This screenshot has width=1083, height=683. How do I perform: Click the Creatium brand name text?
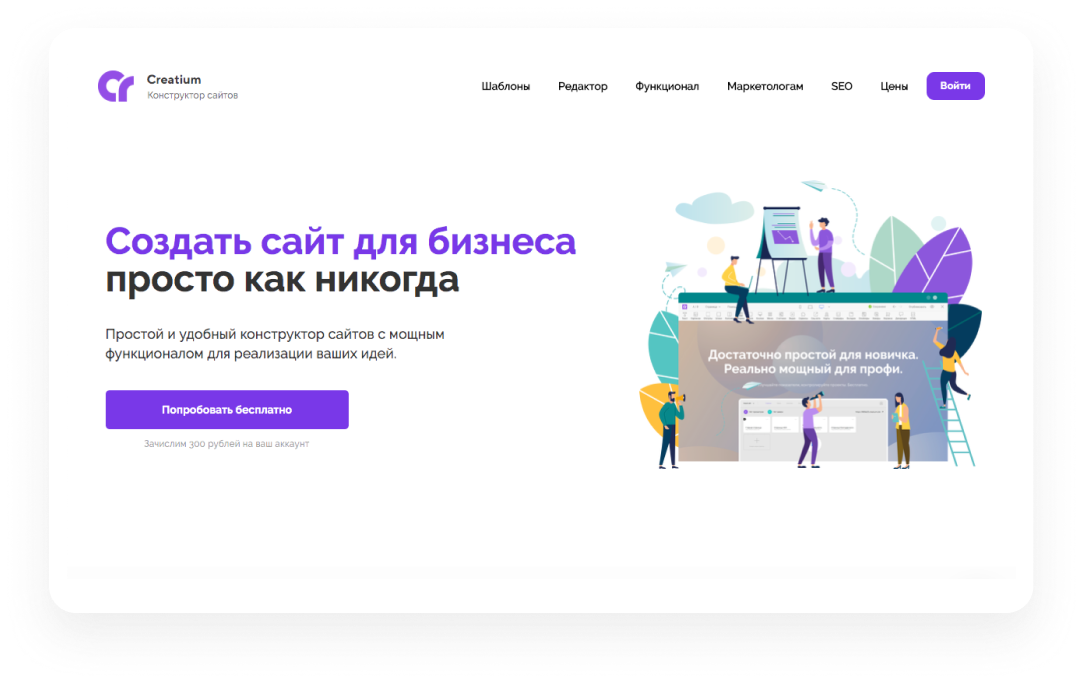(174, 80)
